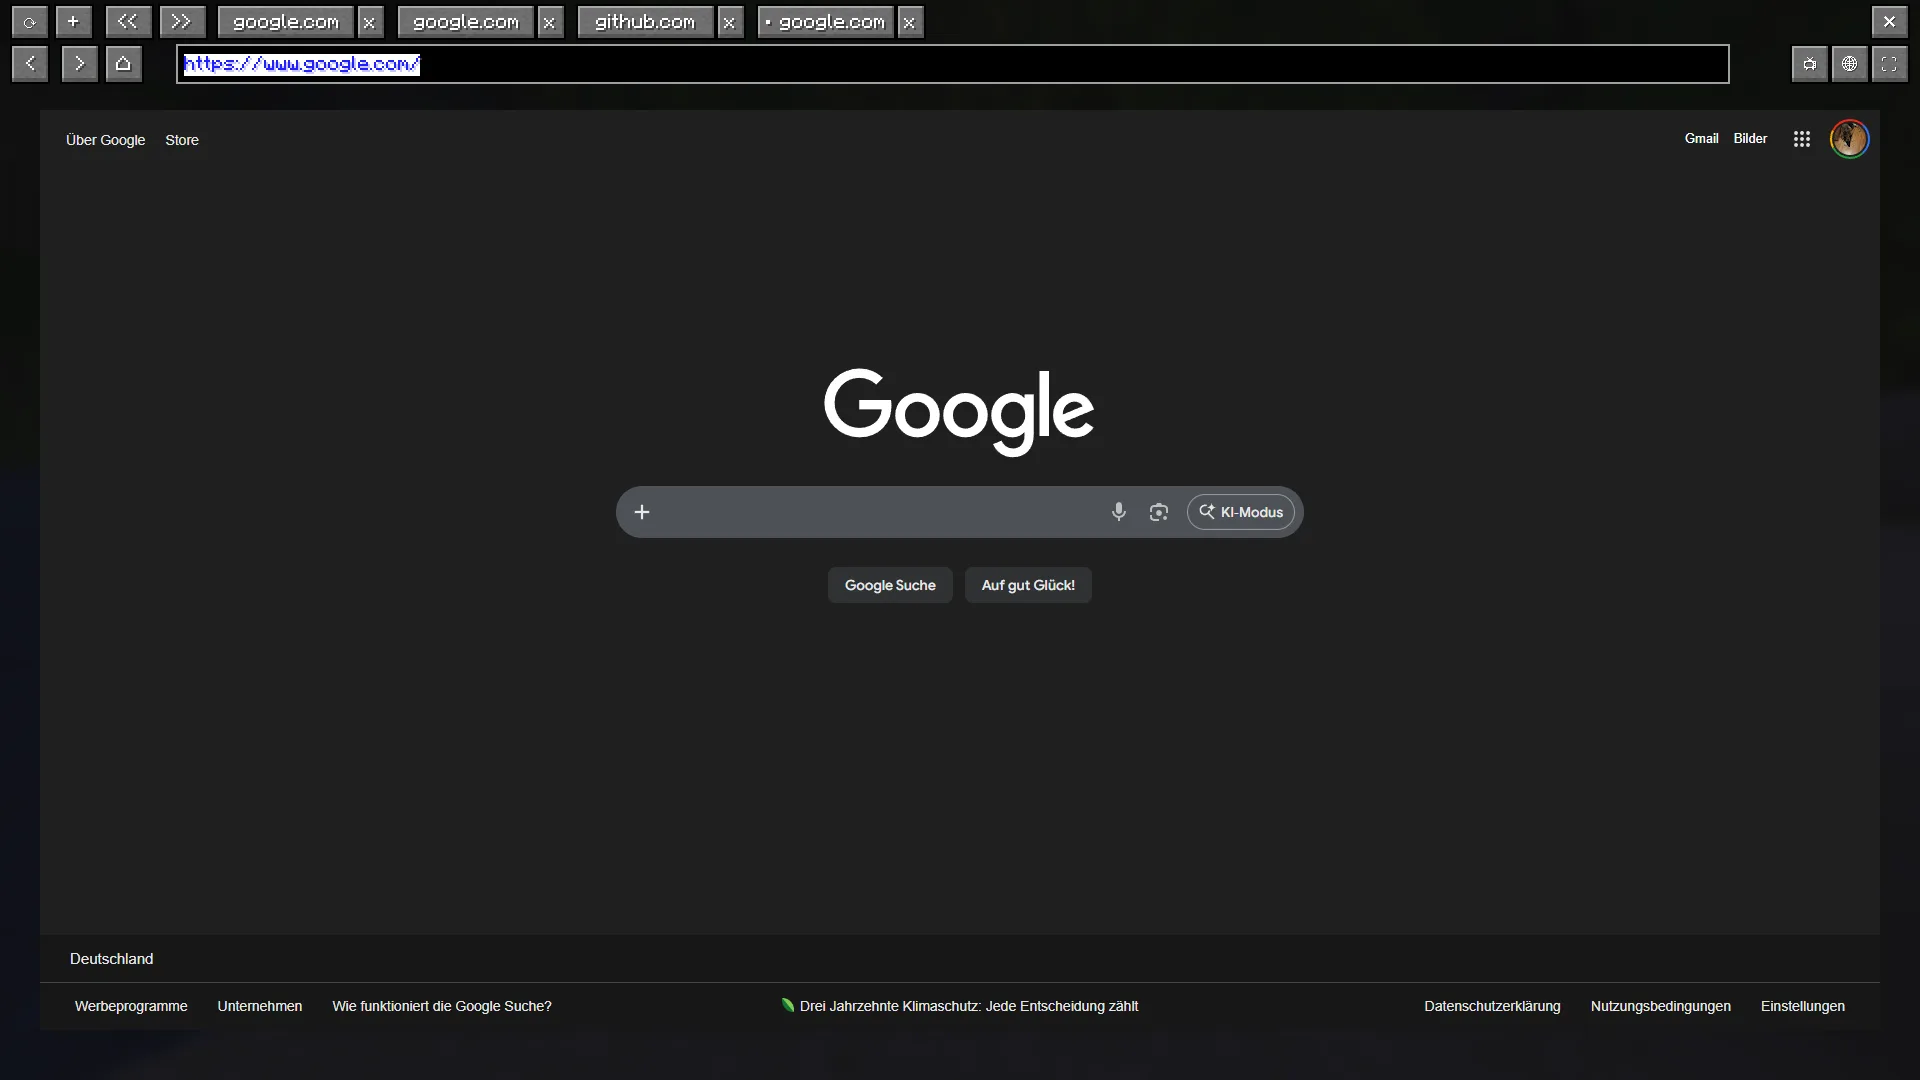Click the plus icon inside the search box

[642, 512]
